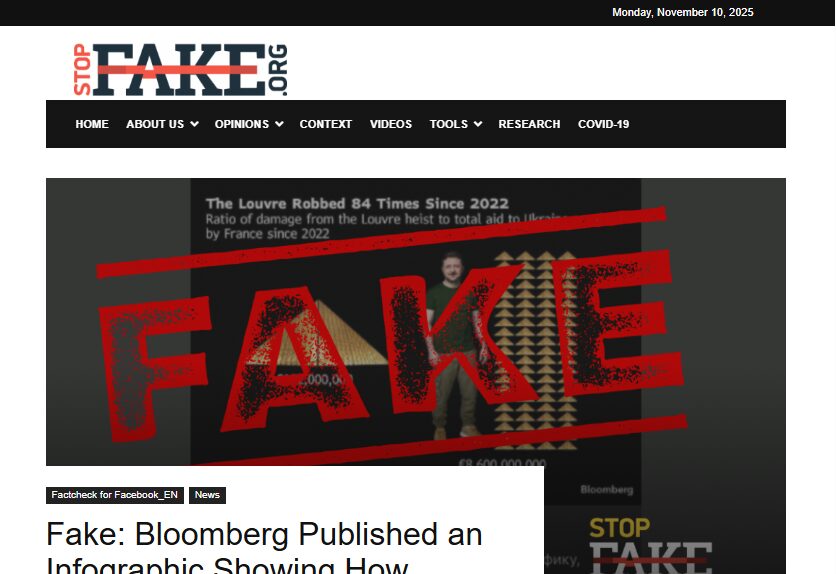Click the Stop Fake watermark logo on image
The width and height of the screenshot is (836, 574).
click(x=650, y=545)
